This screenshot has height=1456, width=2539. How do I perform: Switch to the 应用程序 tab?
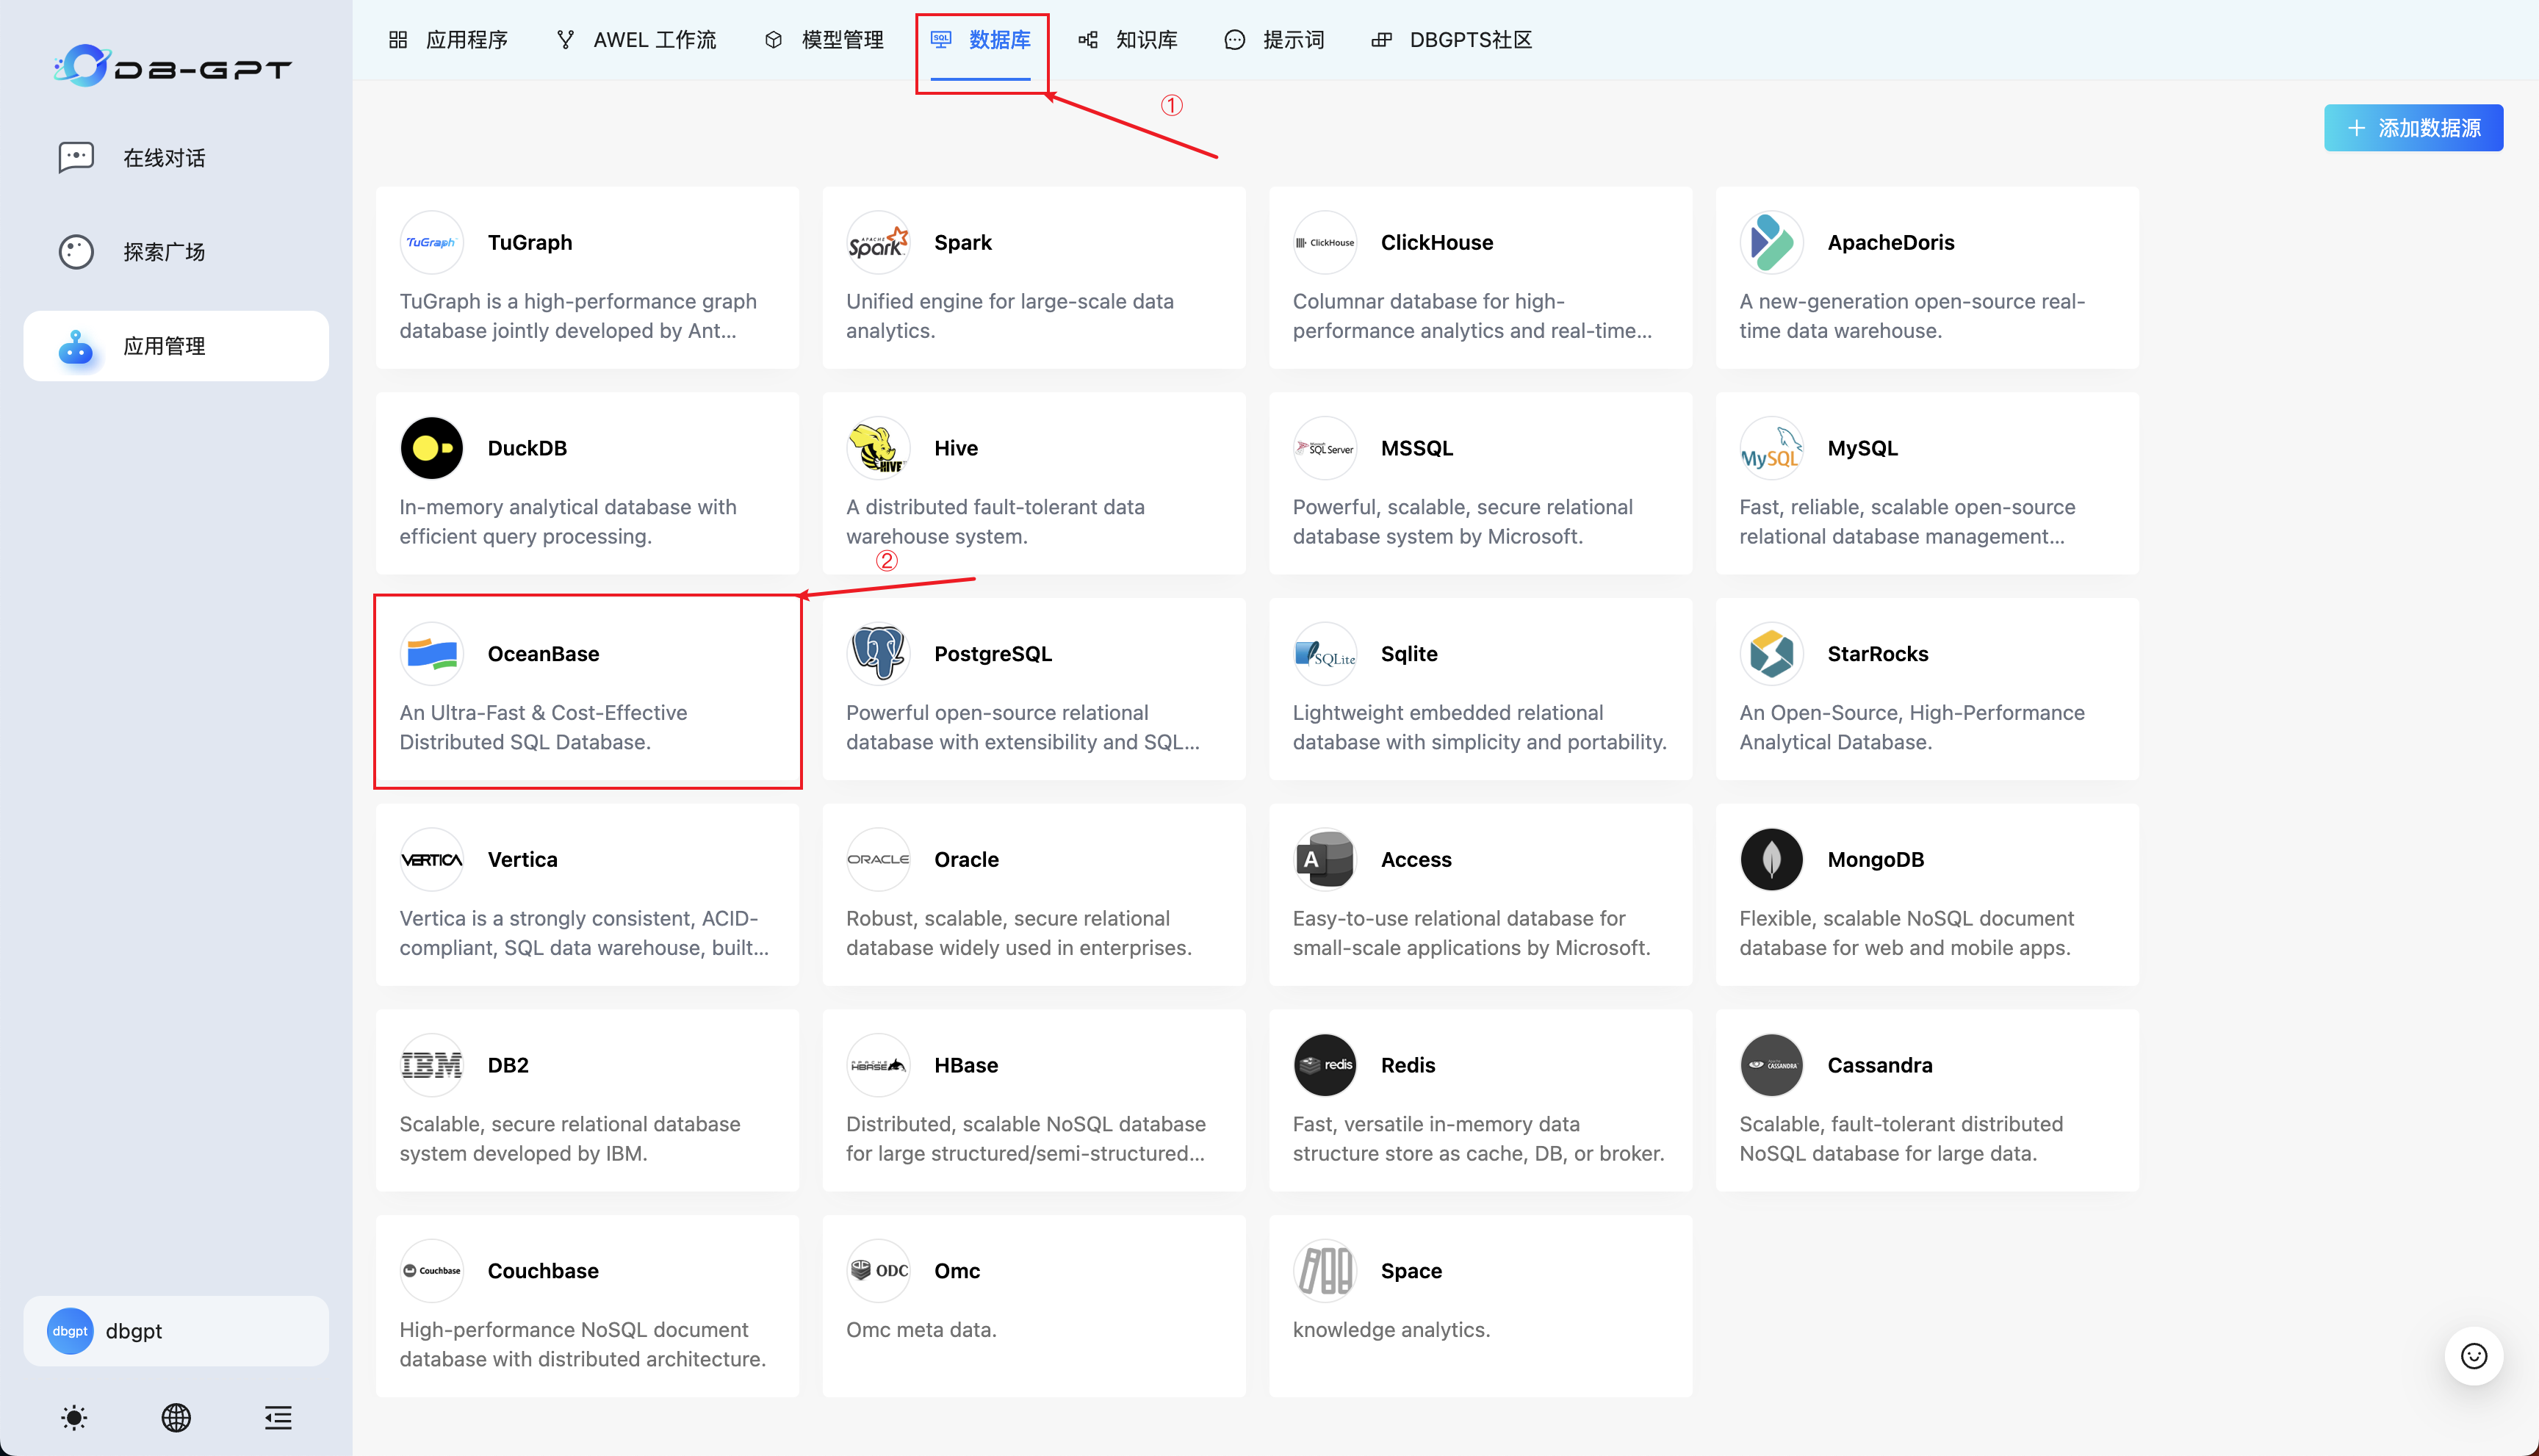point(448,40)
